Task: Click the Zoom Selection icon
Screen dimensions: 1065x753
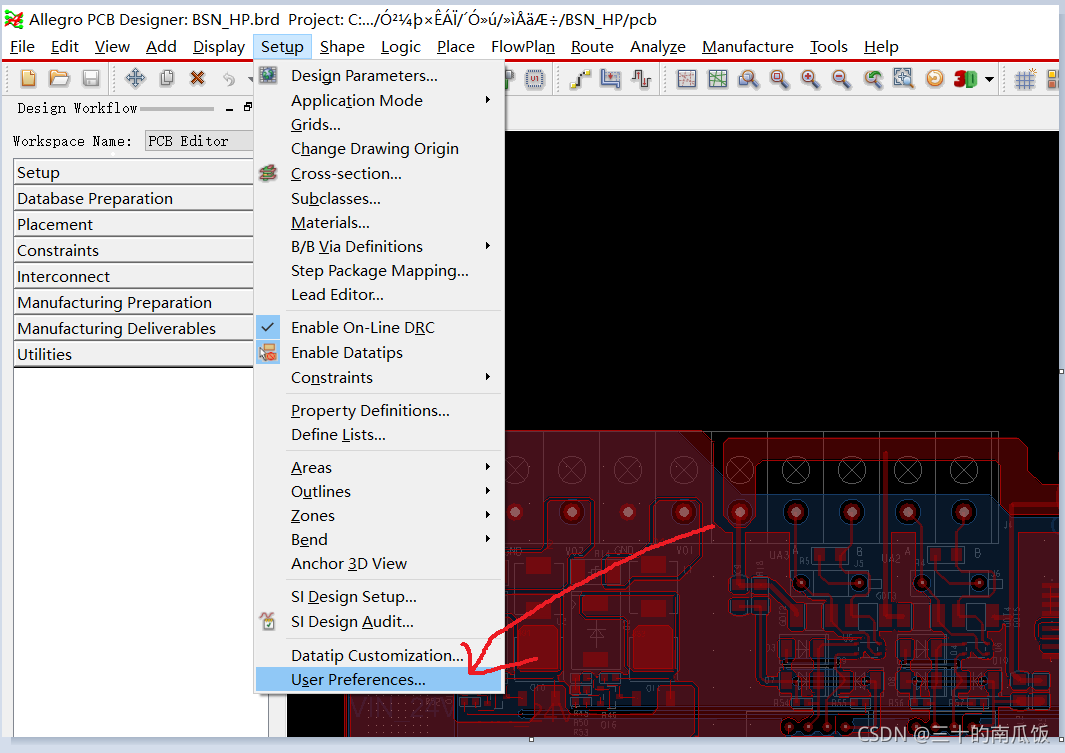Action: [903, 79]
